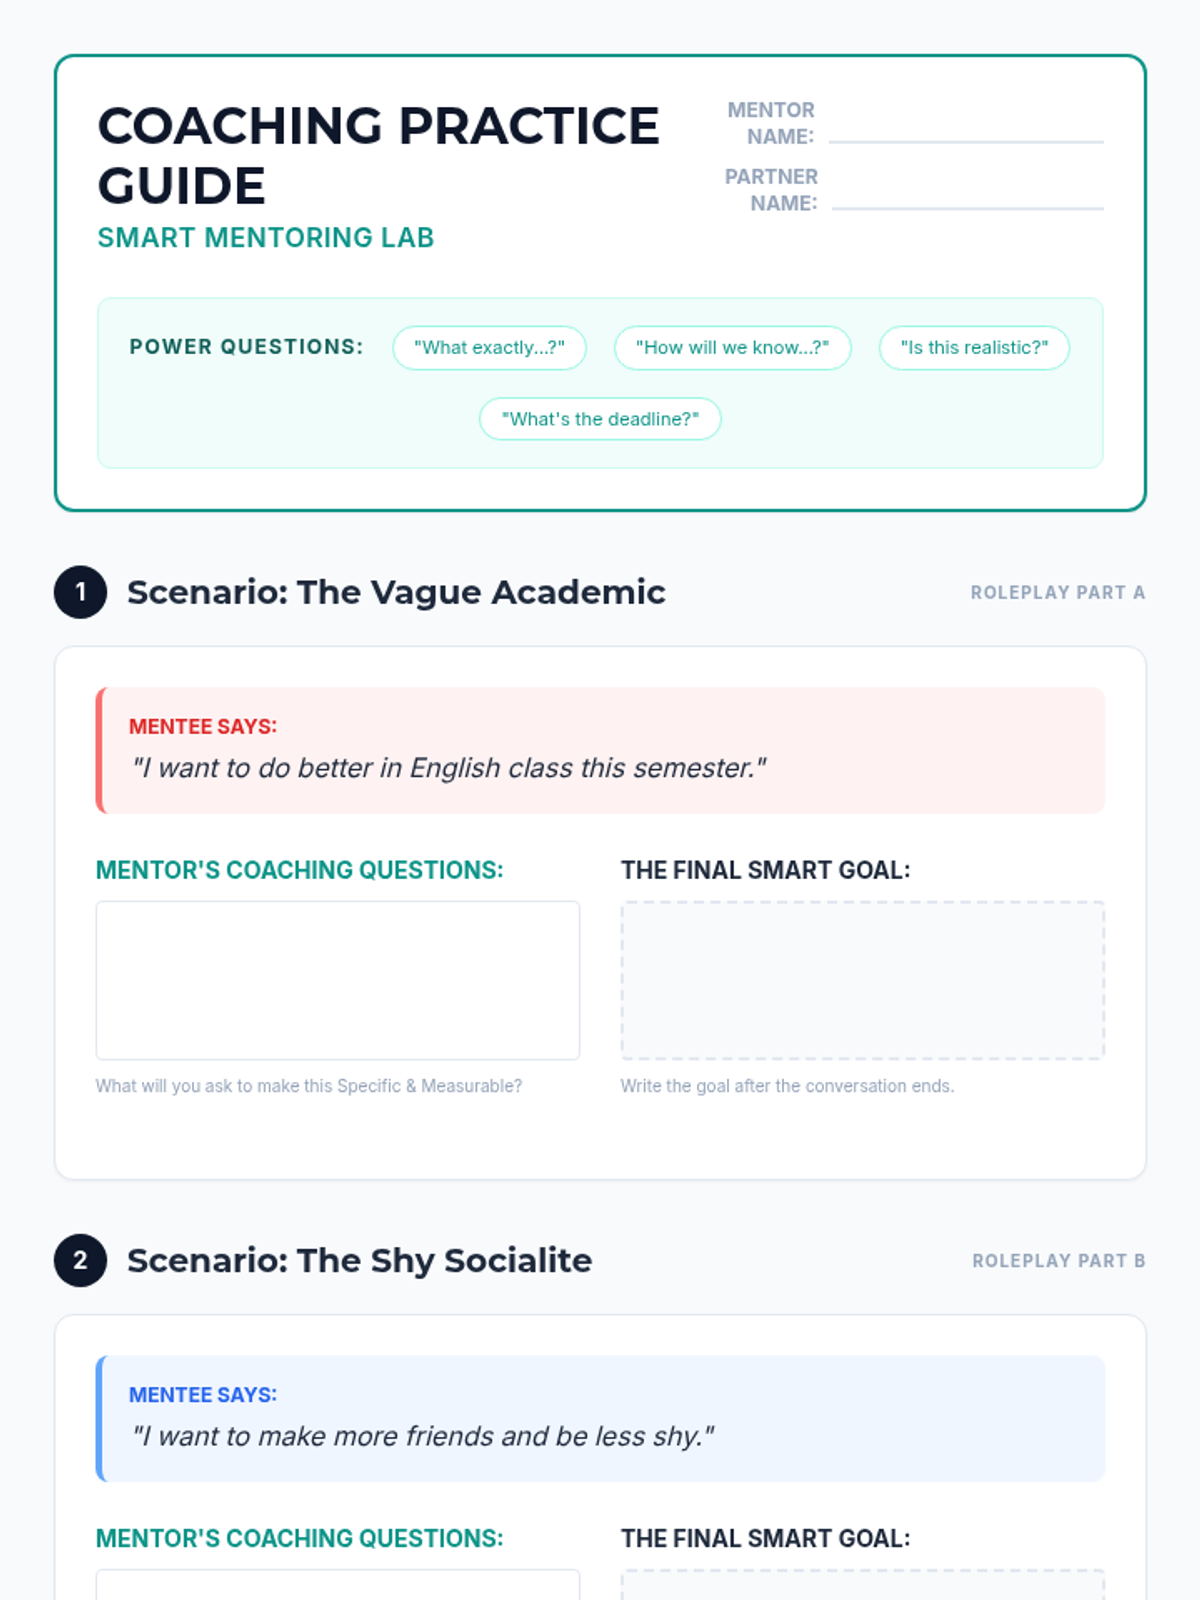Click the English class mentee quote
Screen dimensions: 1200x1600
[x=449, y=768]
